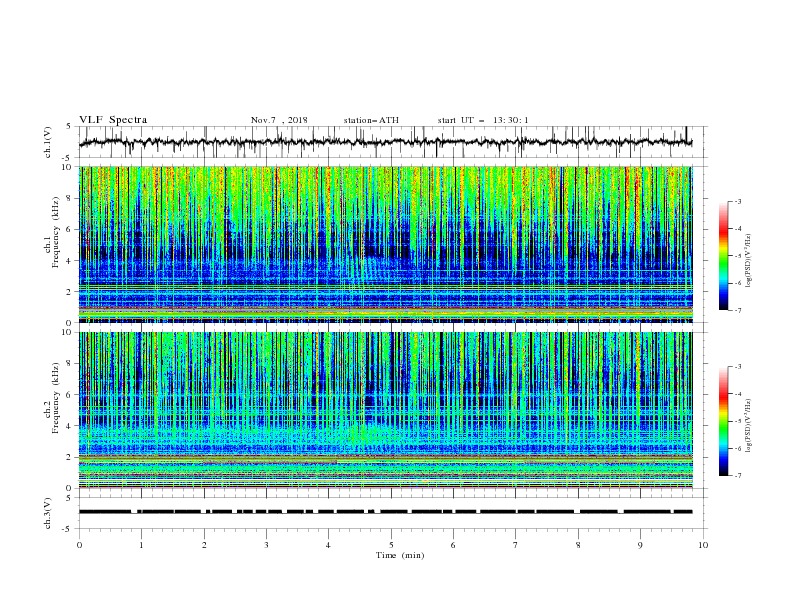This screenshot has height=612, width=792.
Task: Click the "-5" label on ch.1 colorbar
Action: (x=738, y=256)
